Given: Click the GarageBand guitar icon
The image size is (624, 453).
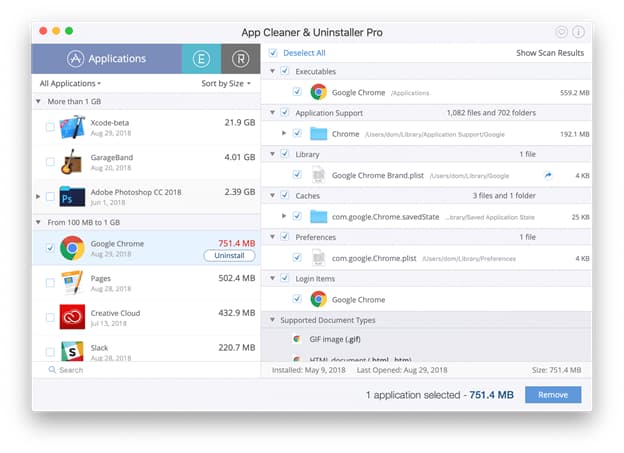Looking at the screenshot, I should [72, 162].
